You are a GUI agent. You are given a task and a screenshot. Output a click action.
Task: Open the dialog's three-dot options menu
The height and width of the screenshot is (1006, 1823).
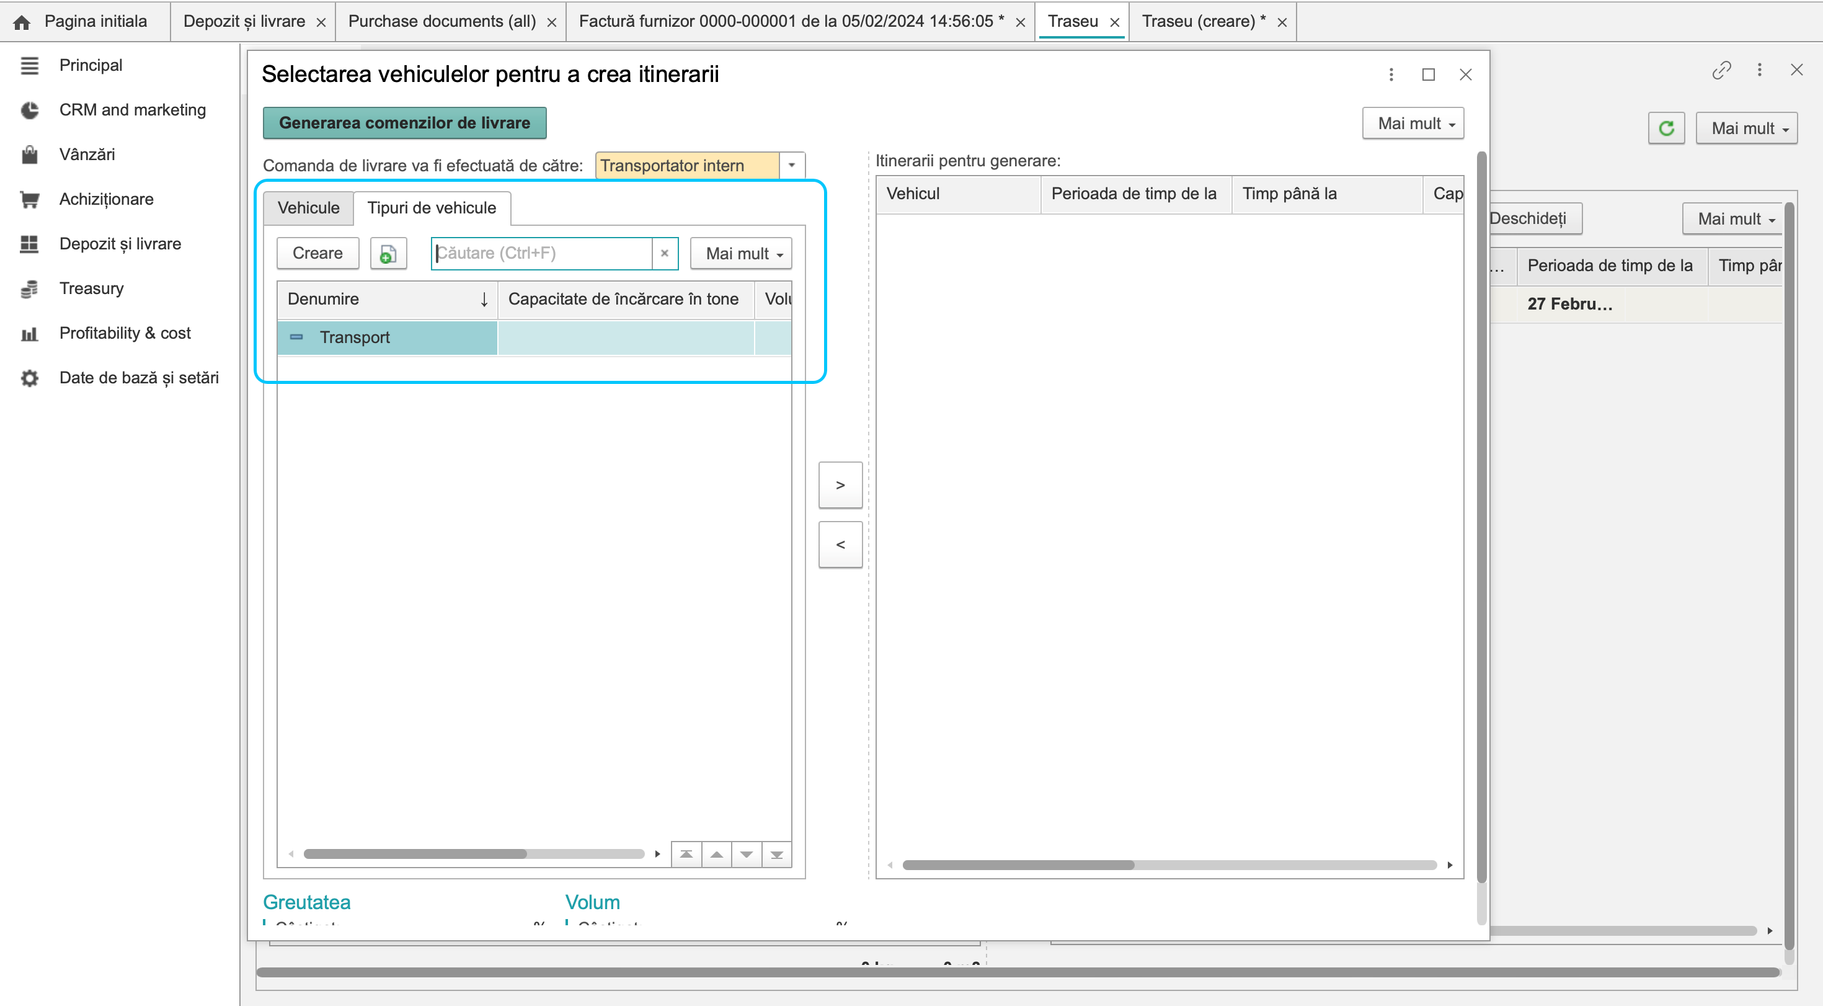click(1391, 75)
